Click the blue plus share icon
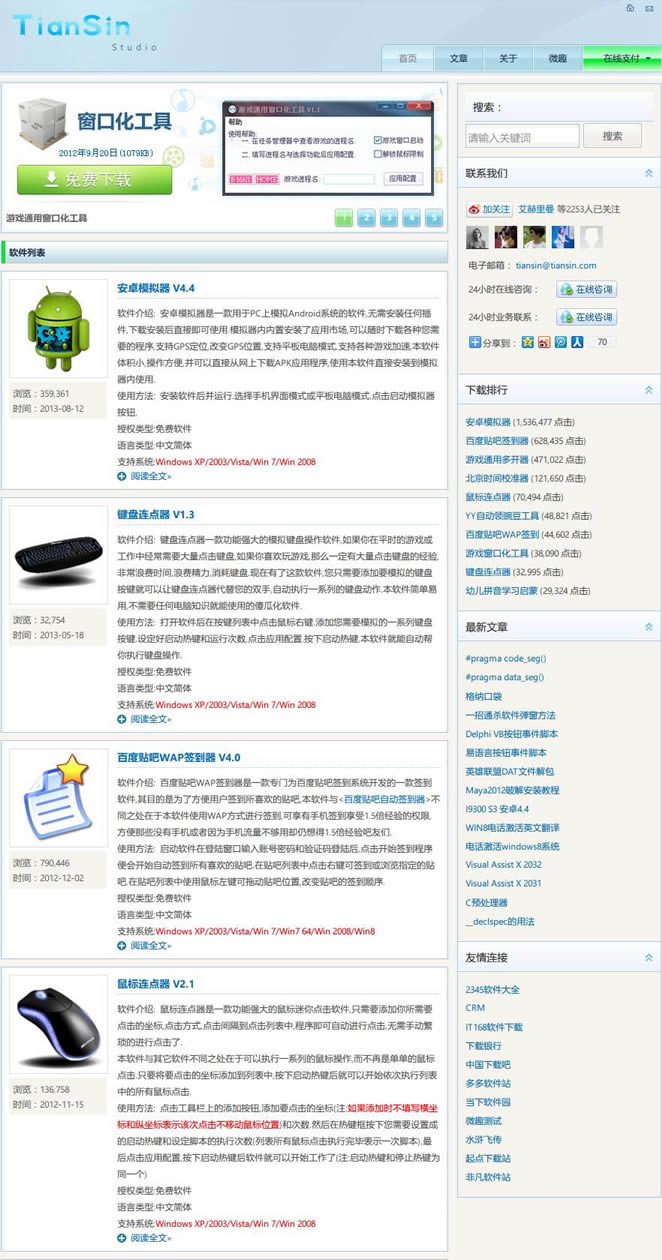Viewport: 662px width, 1260px height. click(475, 342)
